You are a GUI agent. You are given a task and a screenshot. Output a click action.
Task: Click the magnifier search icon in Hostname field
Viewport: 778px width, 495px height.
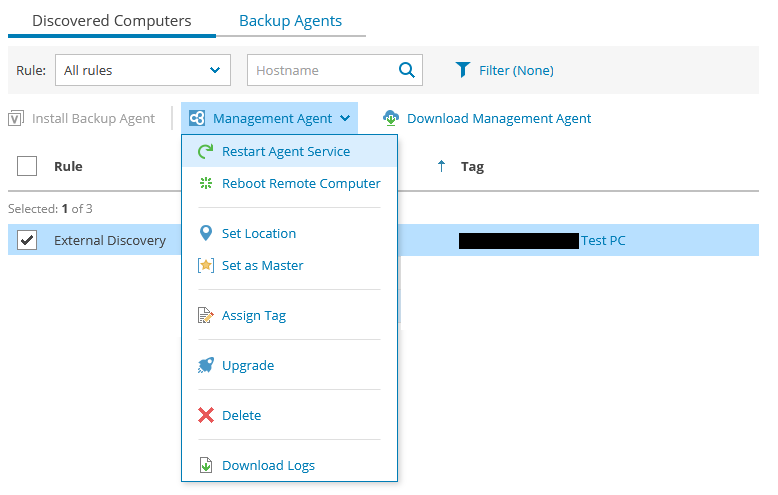(x=407, y=70)
